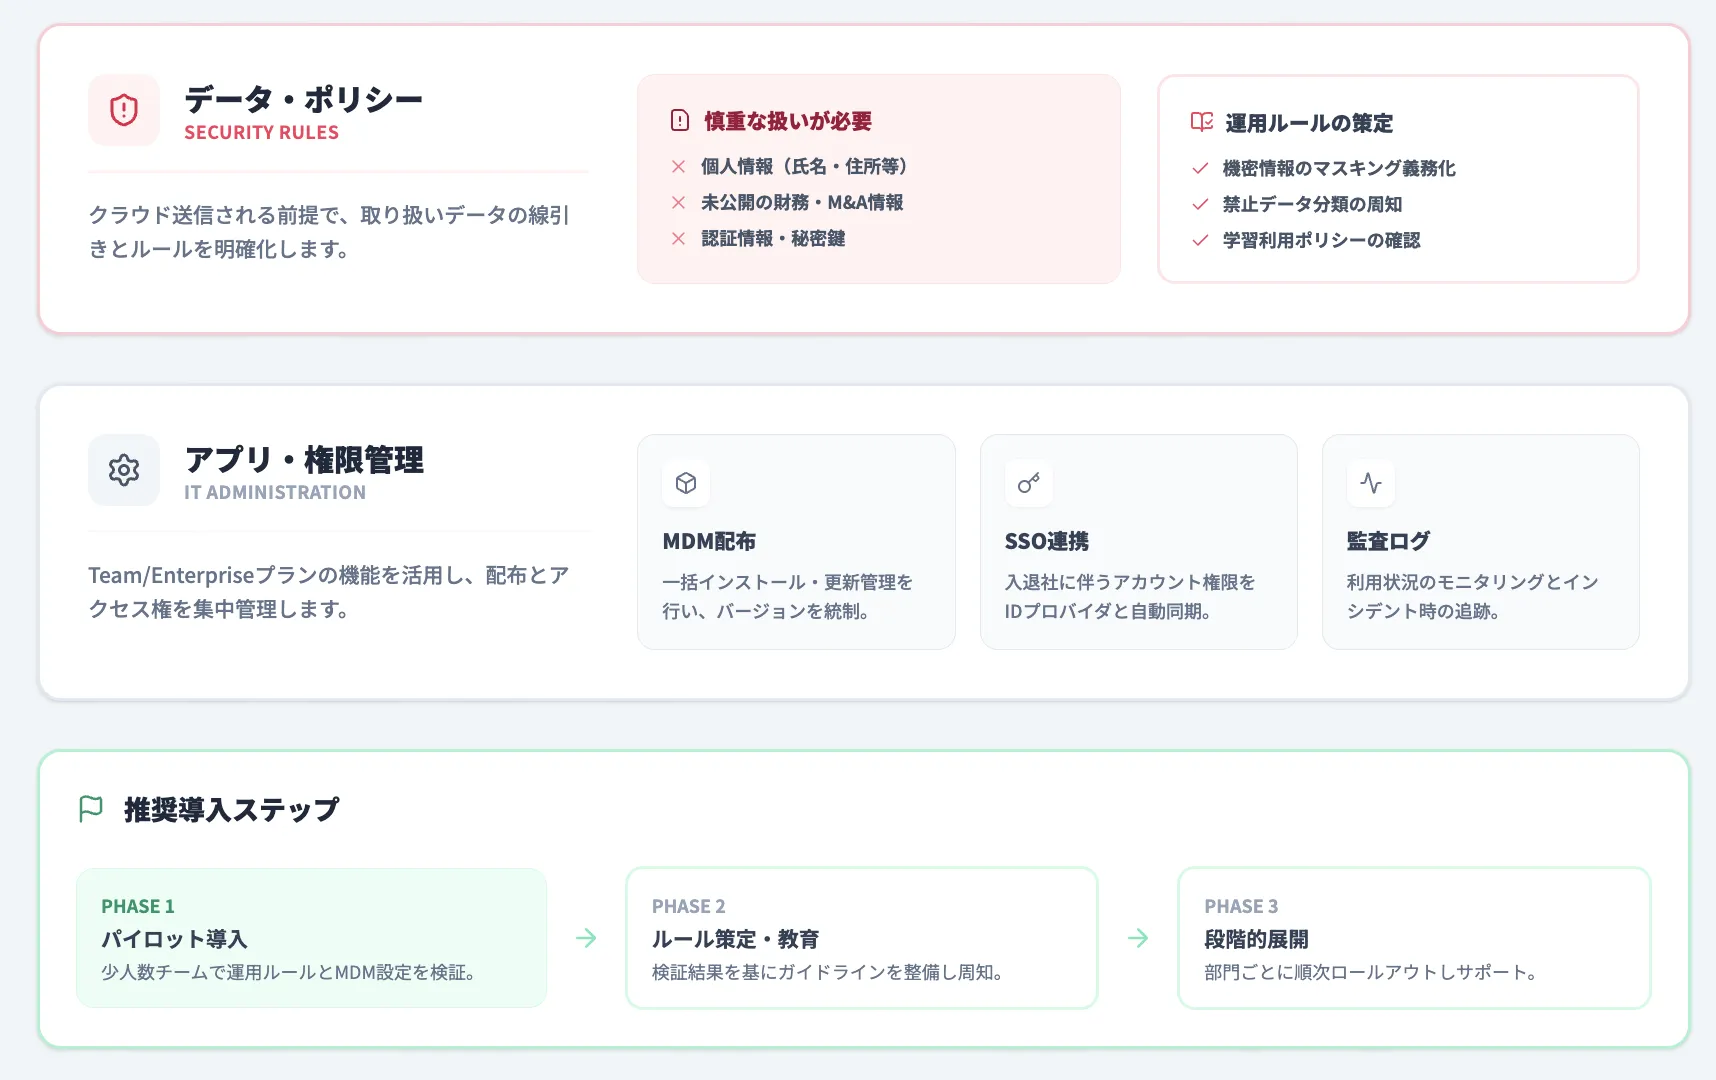Toggle the checkmark for 禁止データ分類の周知

(x=1198, y=205)
